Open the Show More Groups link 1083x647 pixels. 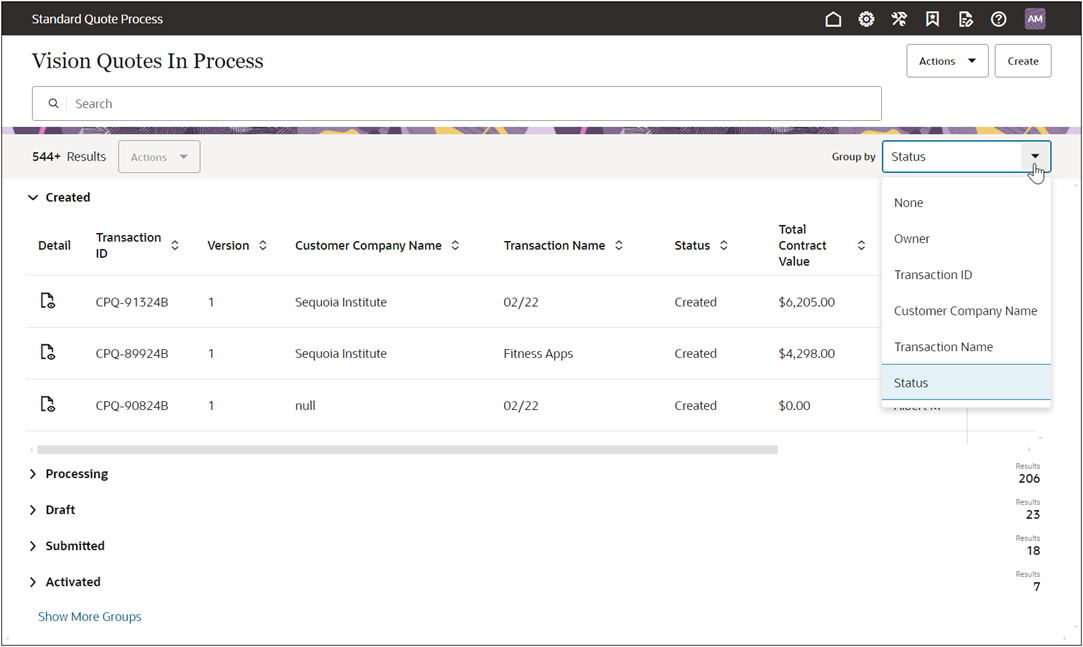[89, 616]
